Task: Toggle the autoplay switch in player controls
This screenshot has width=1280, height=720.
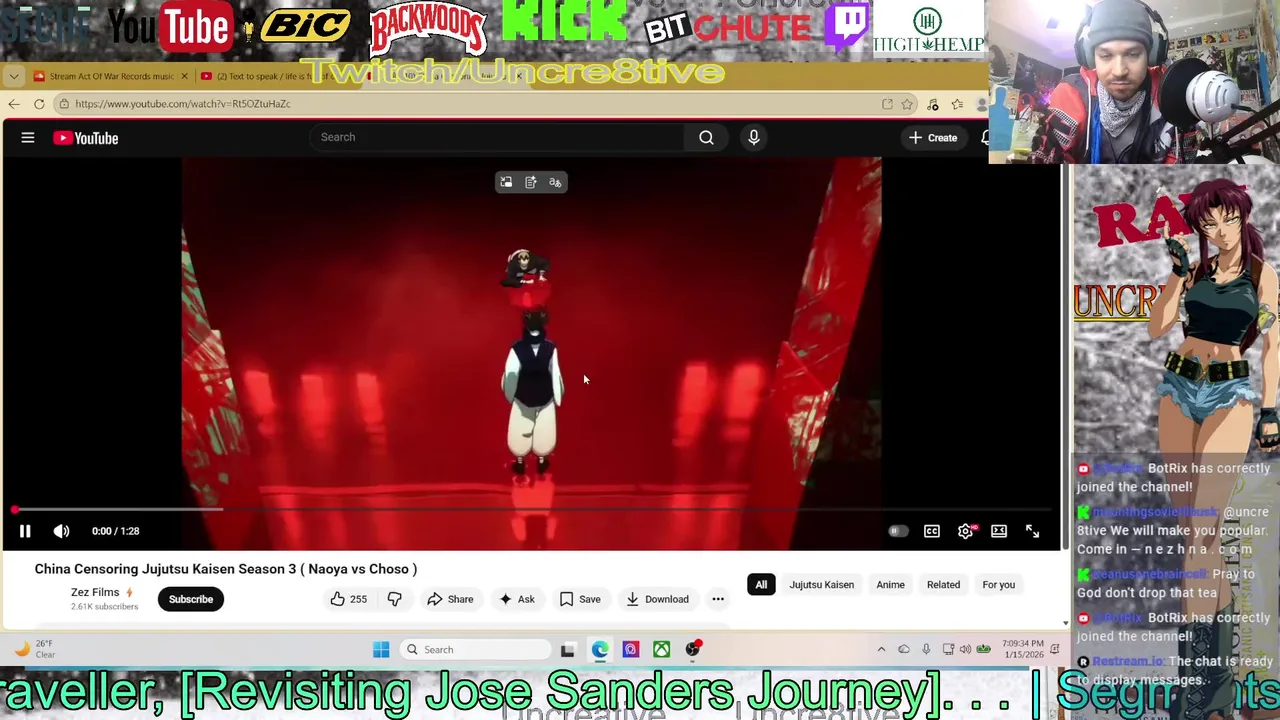Action: point(897,531)
